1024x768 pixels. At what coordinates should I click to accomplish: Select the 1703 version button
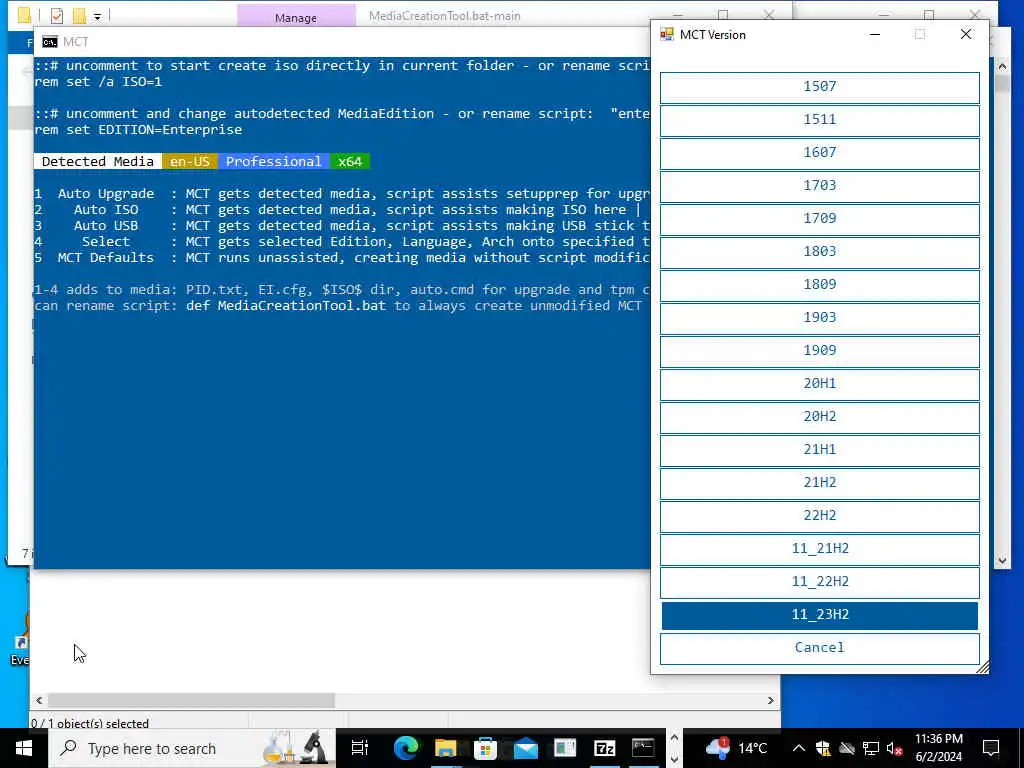coord(820,186)
